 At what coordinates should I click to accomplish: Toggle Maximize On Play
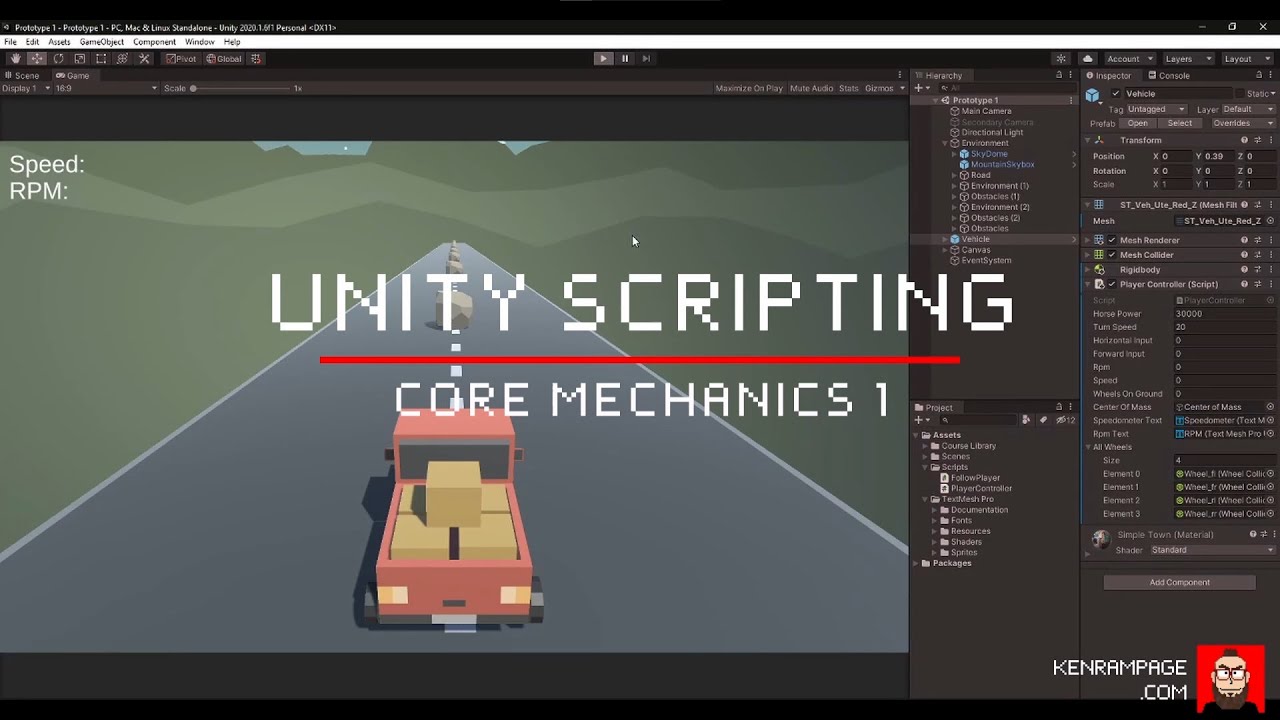pyautogui.click(x=749, y=88)
